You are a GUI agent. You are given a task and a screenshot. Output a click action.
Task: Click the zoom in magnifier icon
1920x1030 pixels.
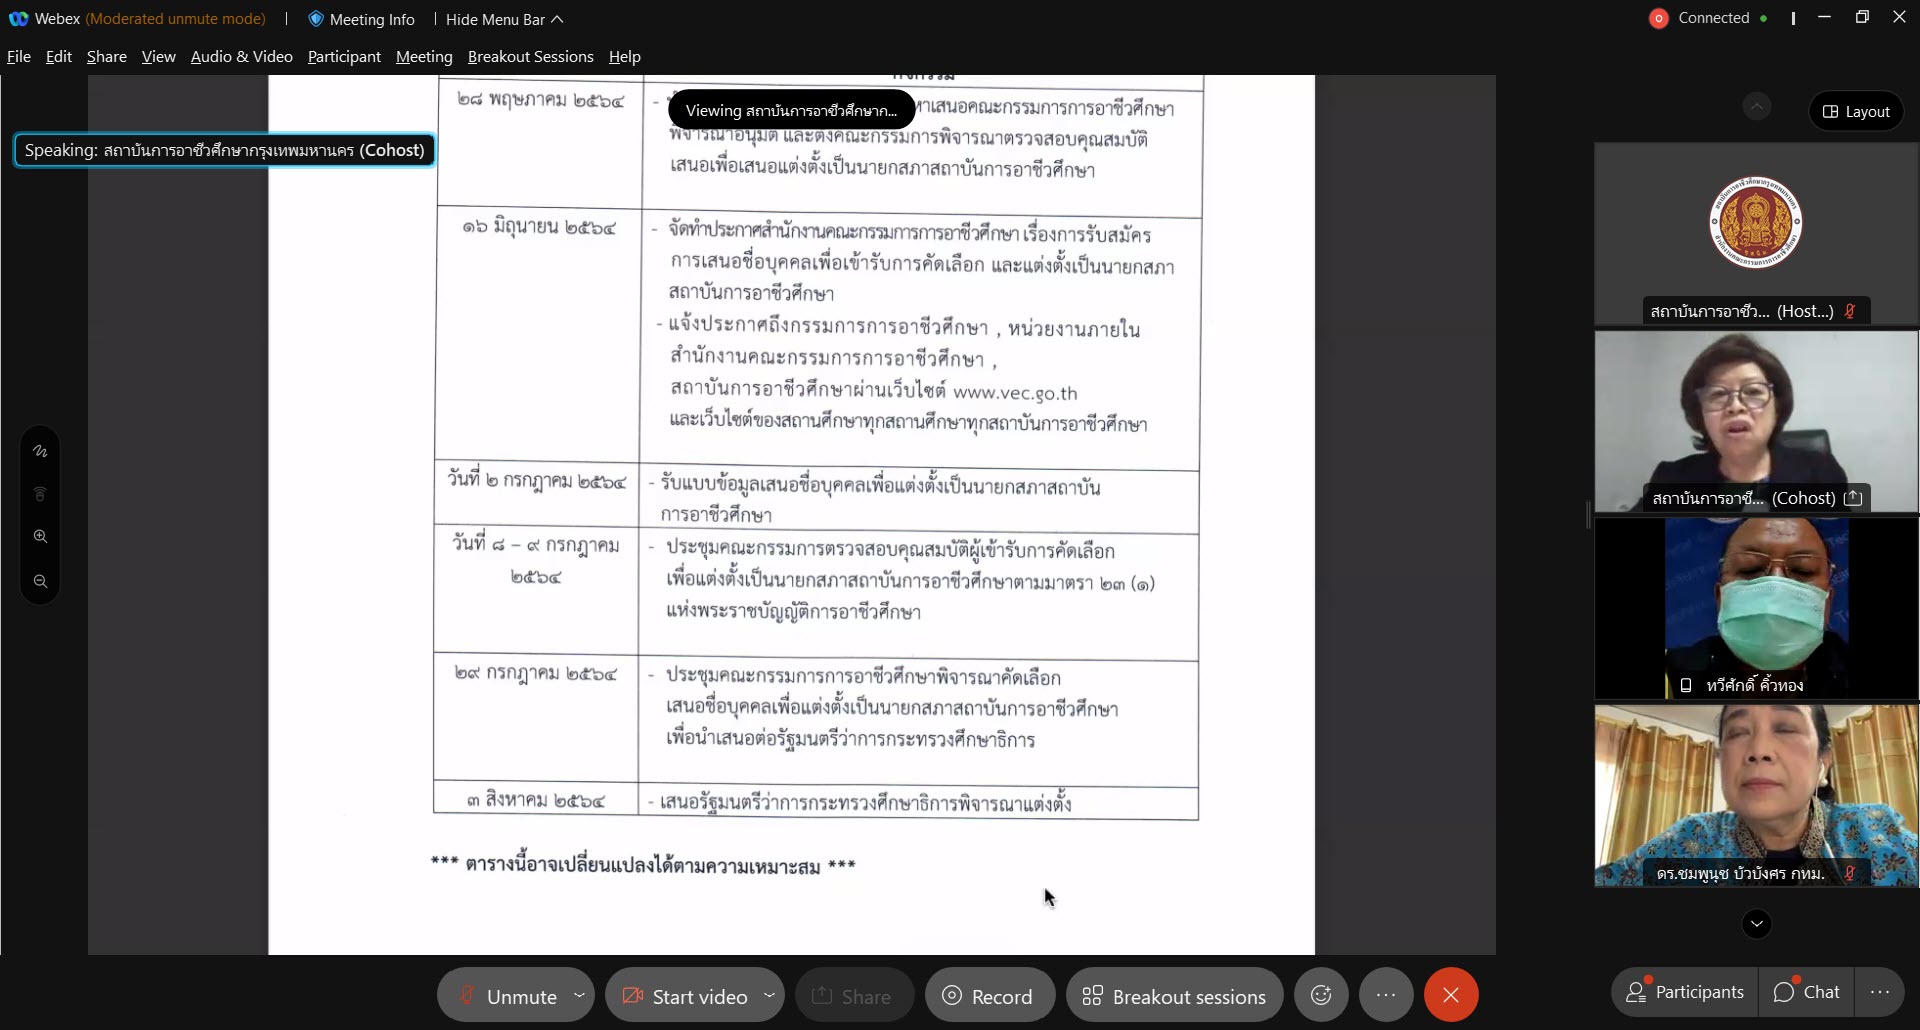40,537
